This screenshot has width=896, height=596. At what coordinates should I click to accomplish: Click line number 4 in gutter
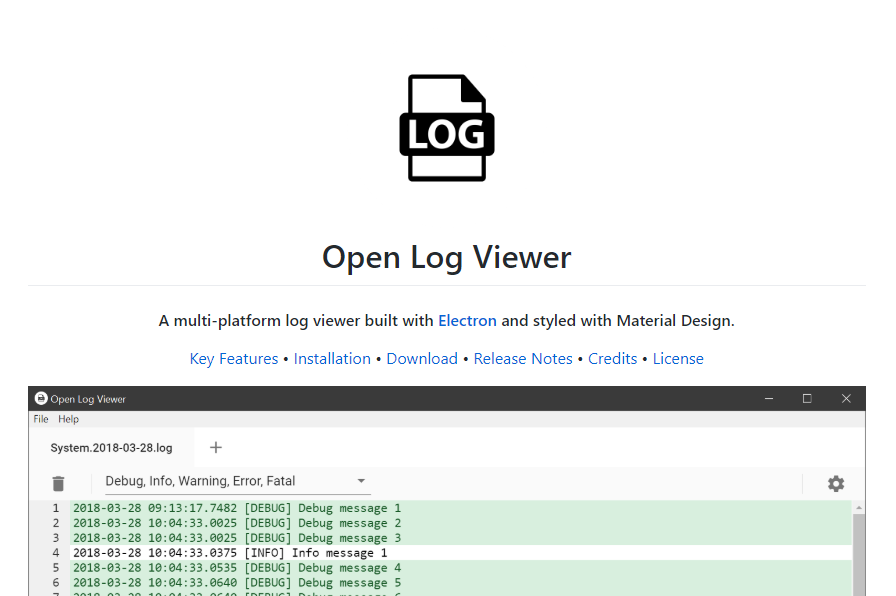[56, 553]
